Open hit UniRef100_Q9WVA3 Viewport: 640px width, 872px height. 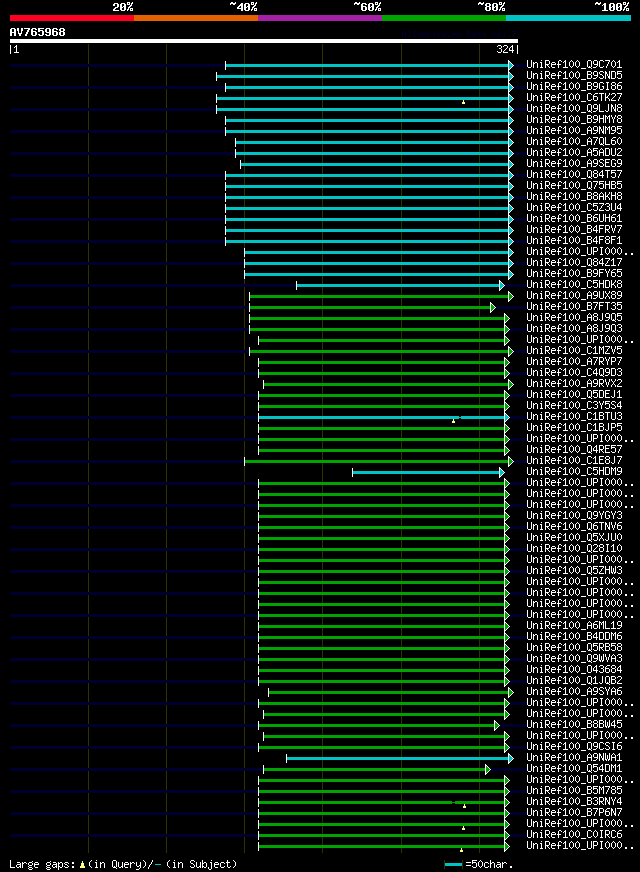pos(574,659)
